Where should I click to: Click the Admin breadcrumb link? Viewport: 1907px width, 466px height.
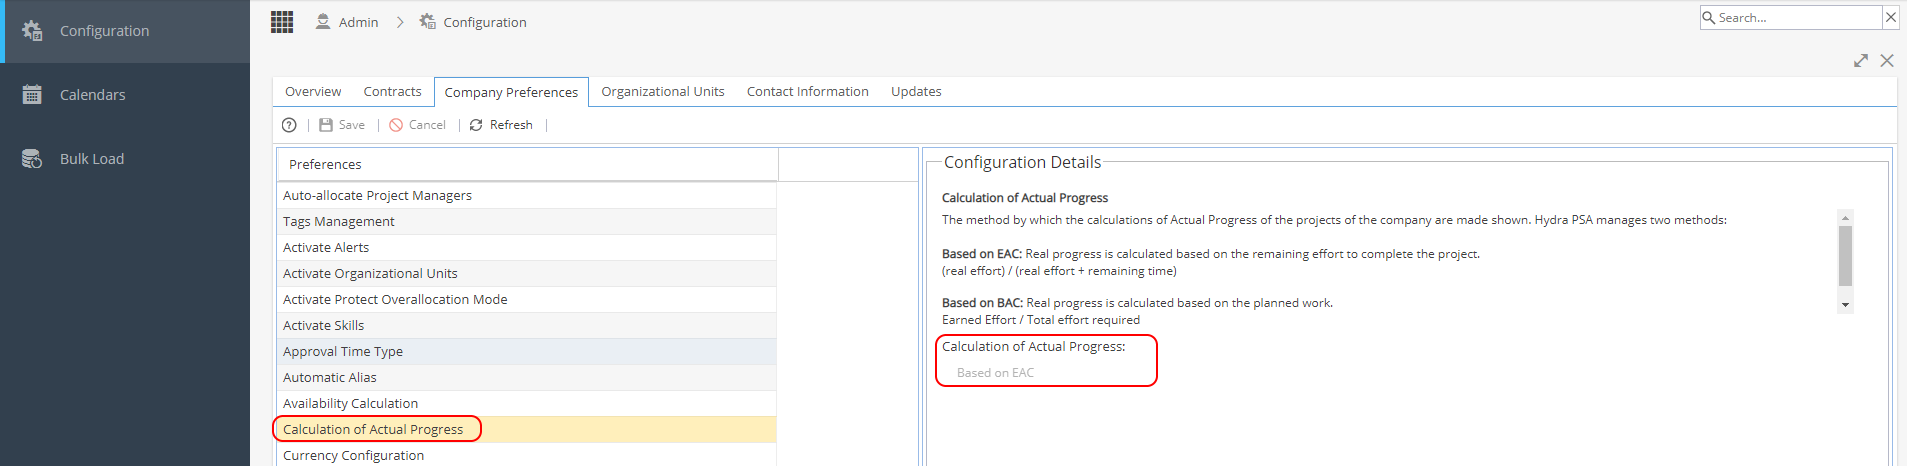(347, 22)
